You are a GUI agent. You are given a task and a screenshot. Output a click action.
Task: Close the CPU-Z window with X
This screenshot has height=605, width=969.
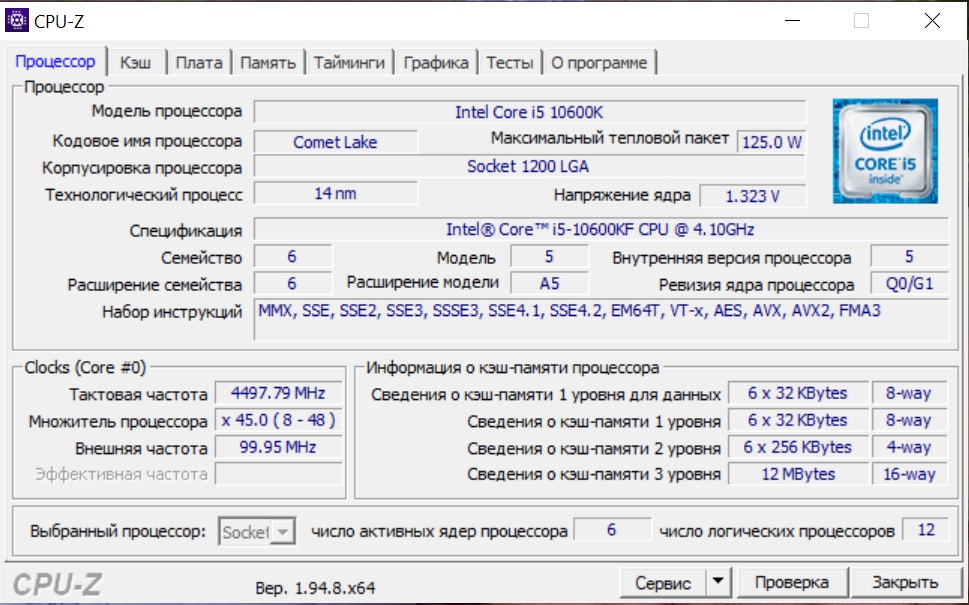point(932,21)
